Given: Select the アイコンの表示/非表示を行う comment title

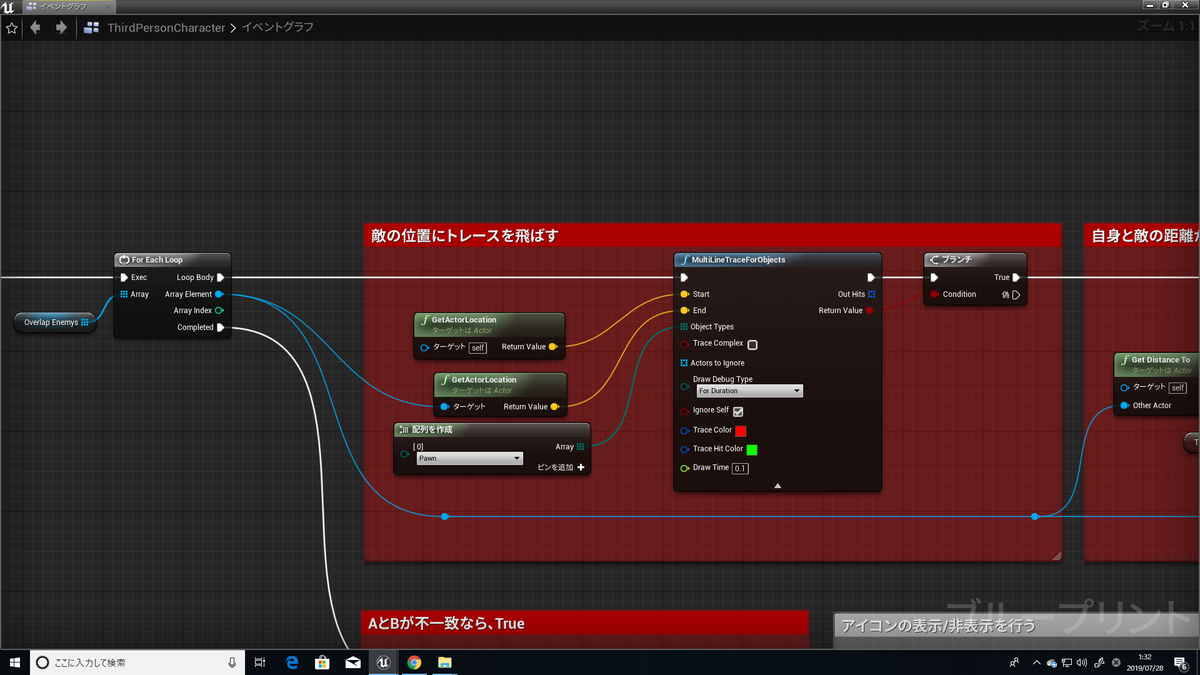Looking at the screenshot, I should coord(939,626).
